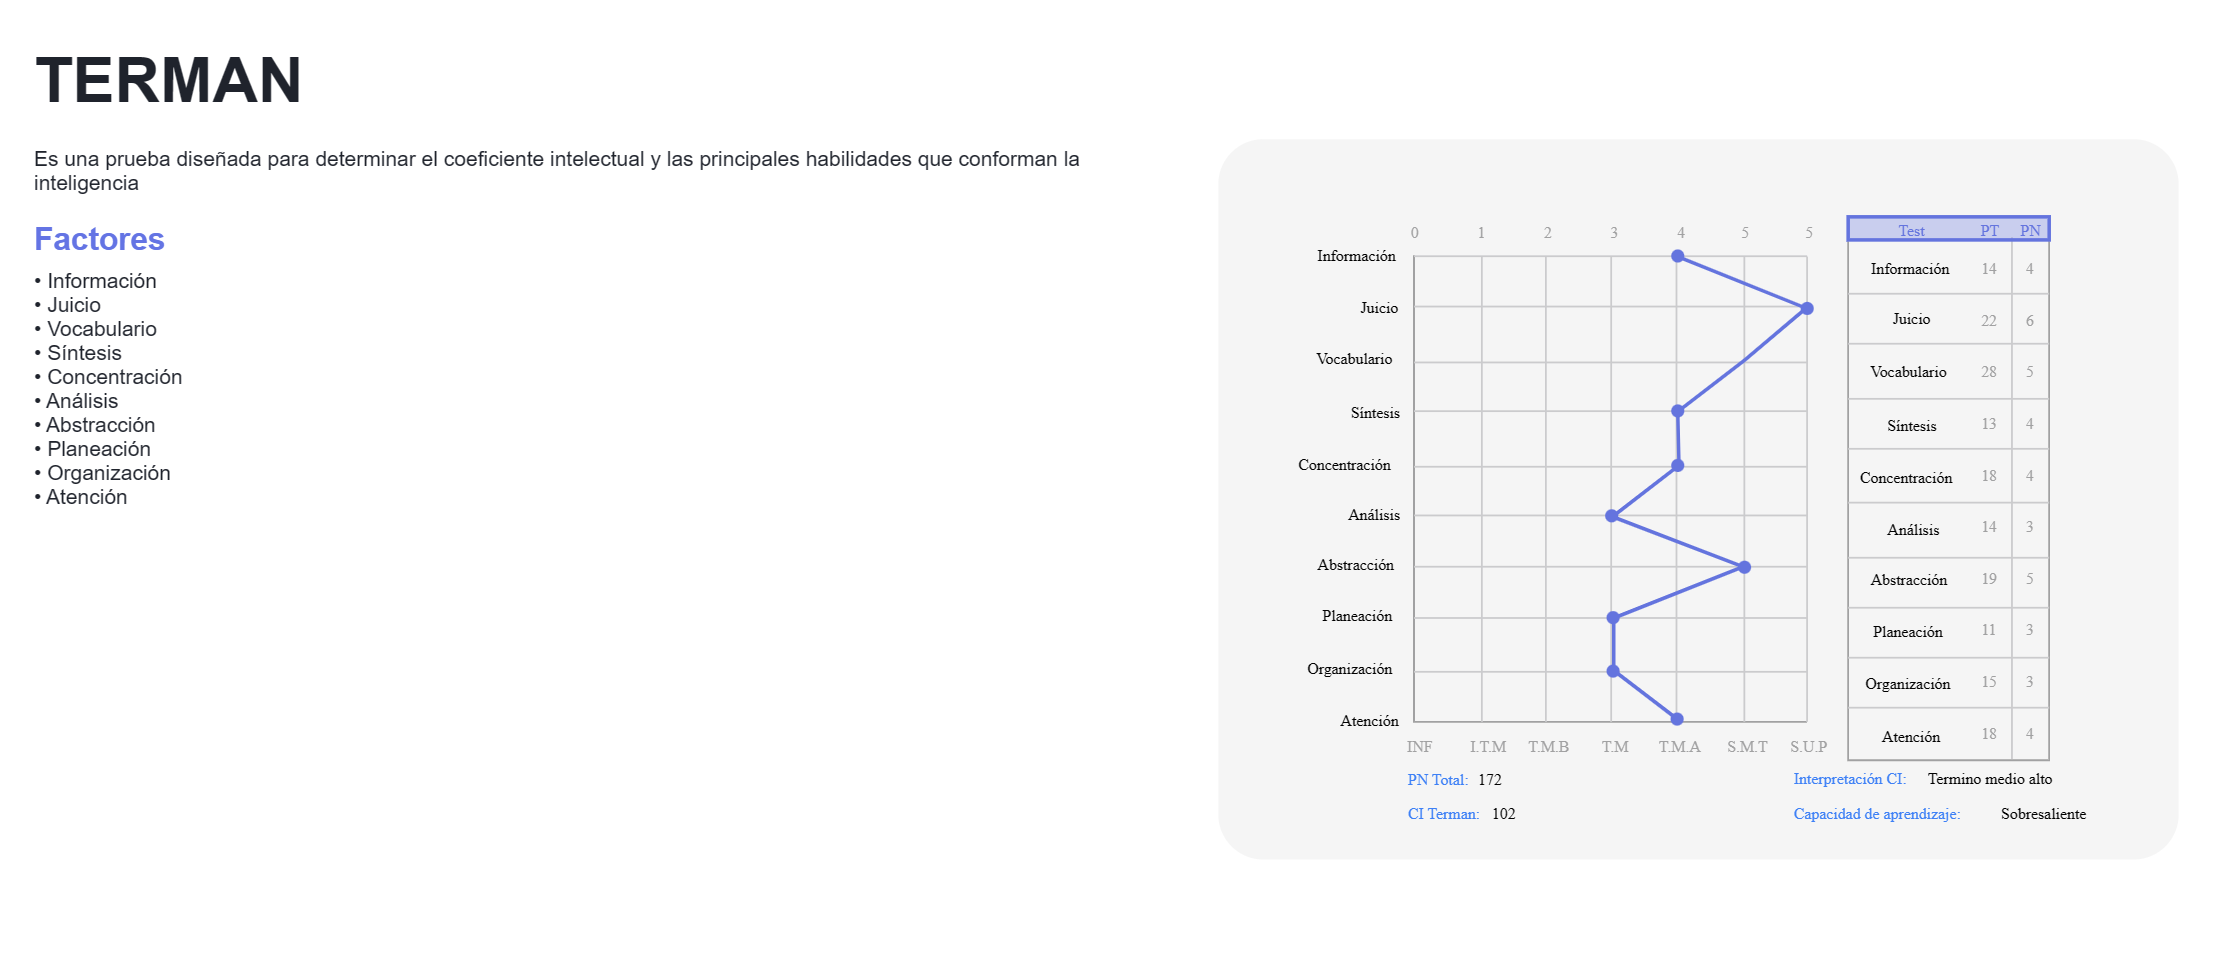Click the Test column header in table

point(1911,231)
